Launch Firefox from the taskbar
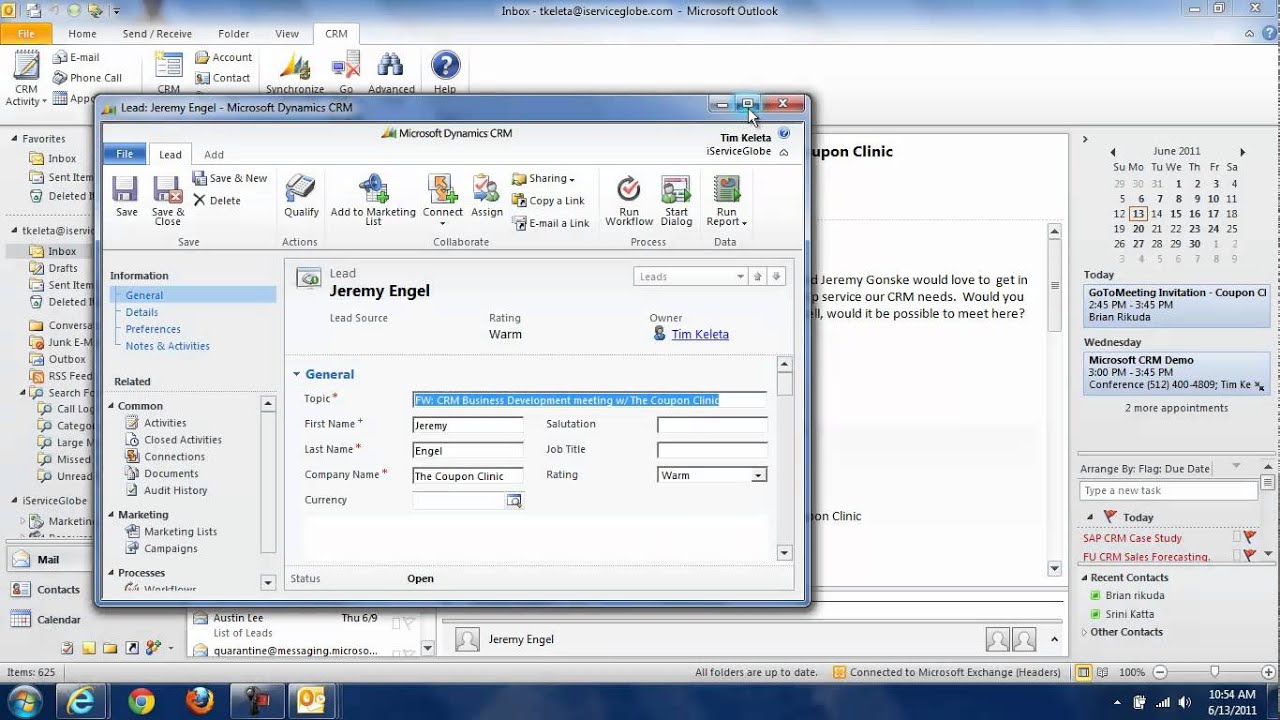Image resolution: width=1280 pixels, height=720 pixels. [x=199, y=700]
